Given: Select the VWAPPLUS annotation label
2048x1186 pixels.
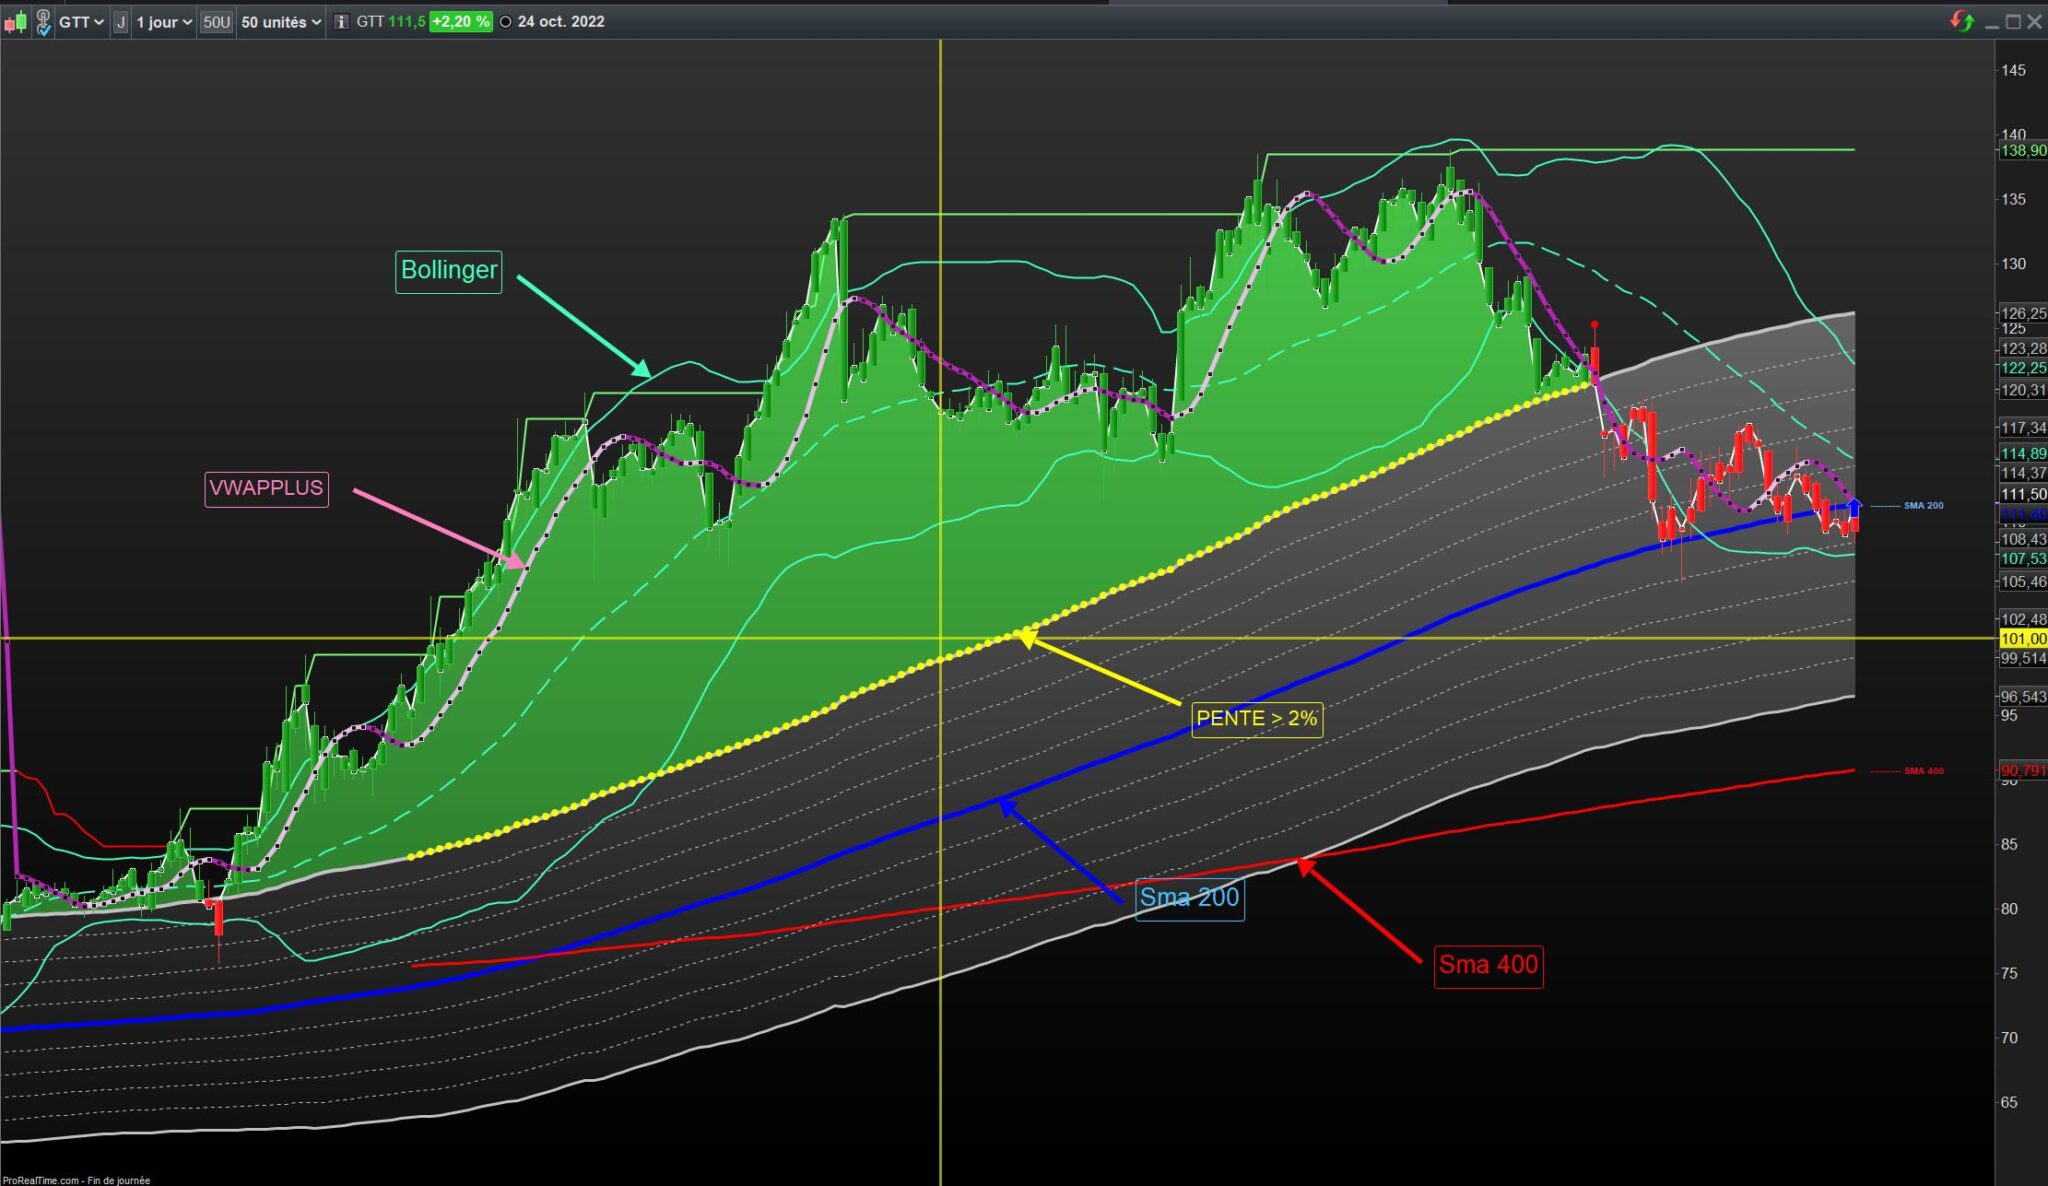Looking at the screenshot, I should [266, 488].
